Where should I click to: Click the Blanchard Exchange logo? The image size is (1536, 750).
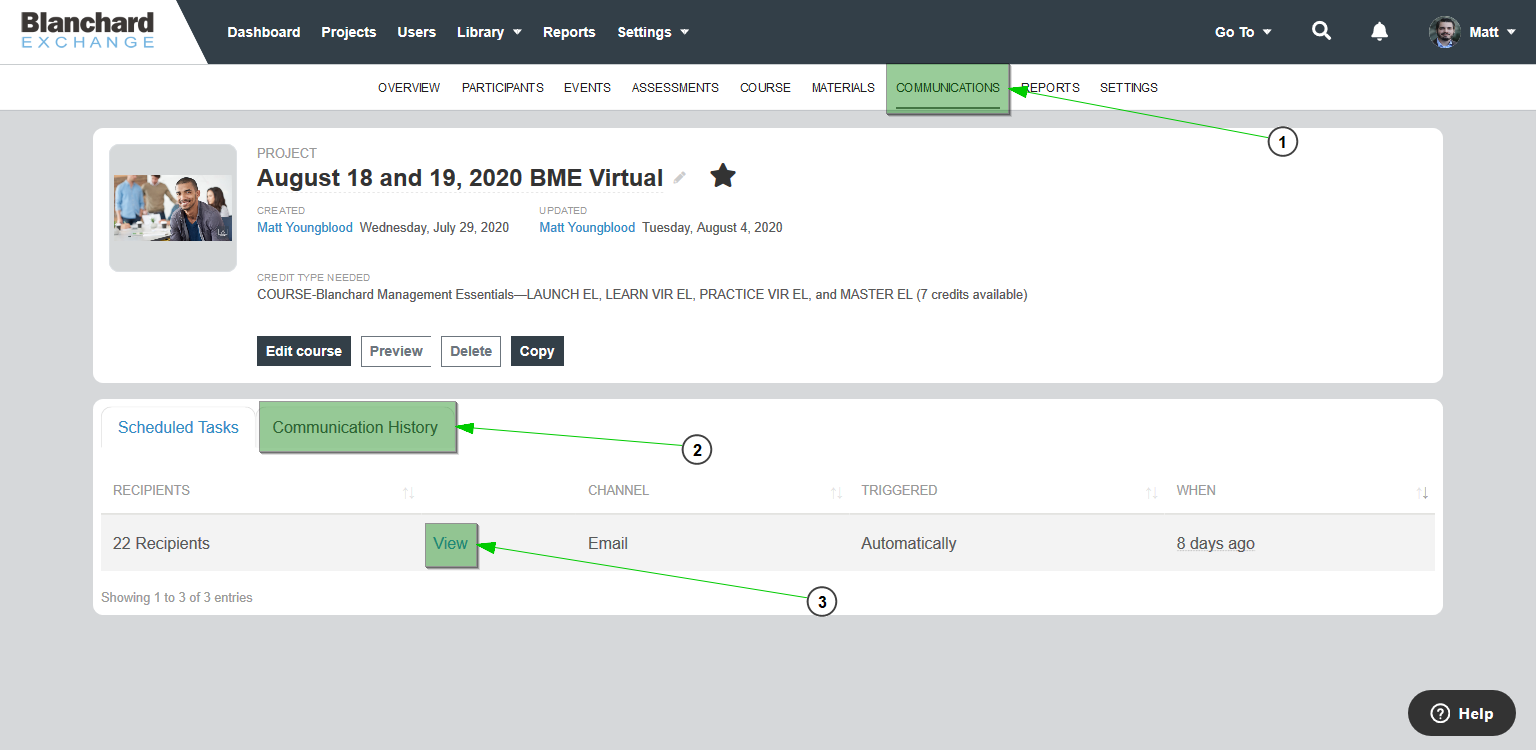[88, 30]
